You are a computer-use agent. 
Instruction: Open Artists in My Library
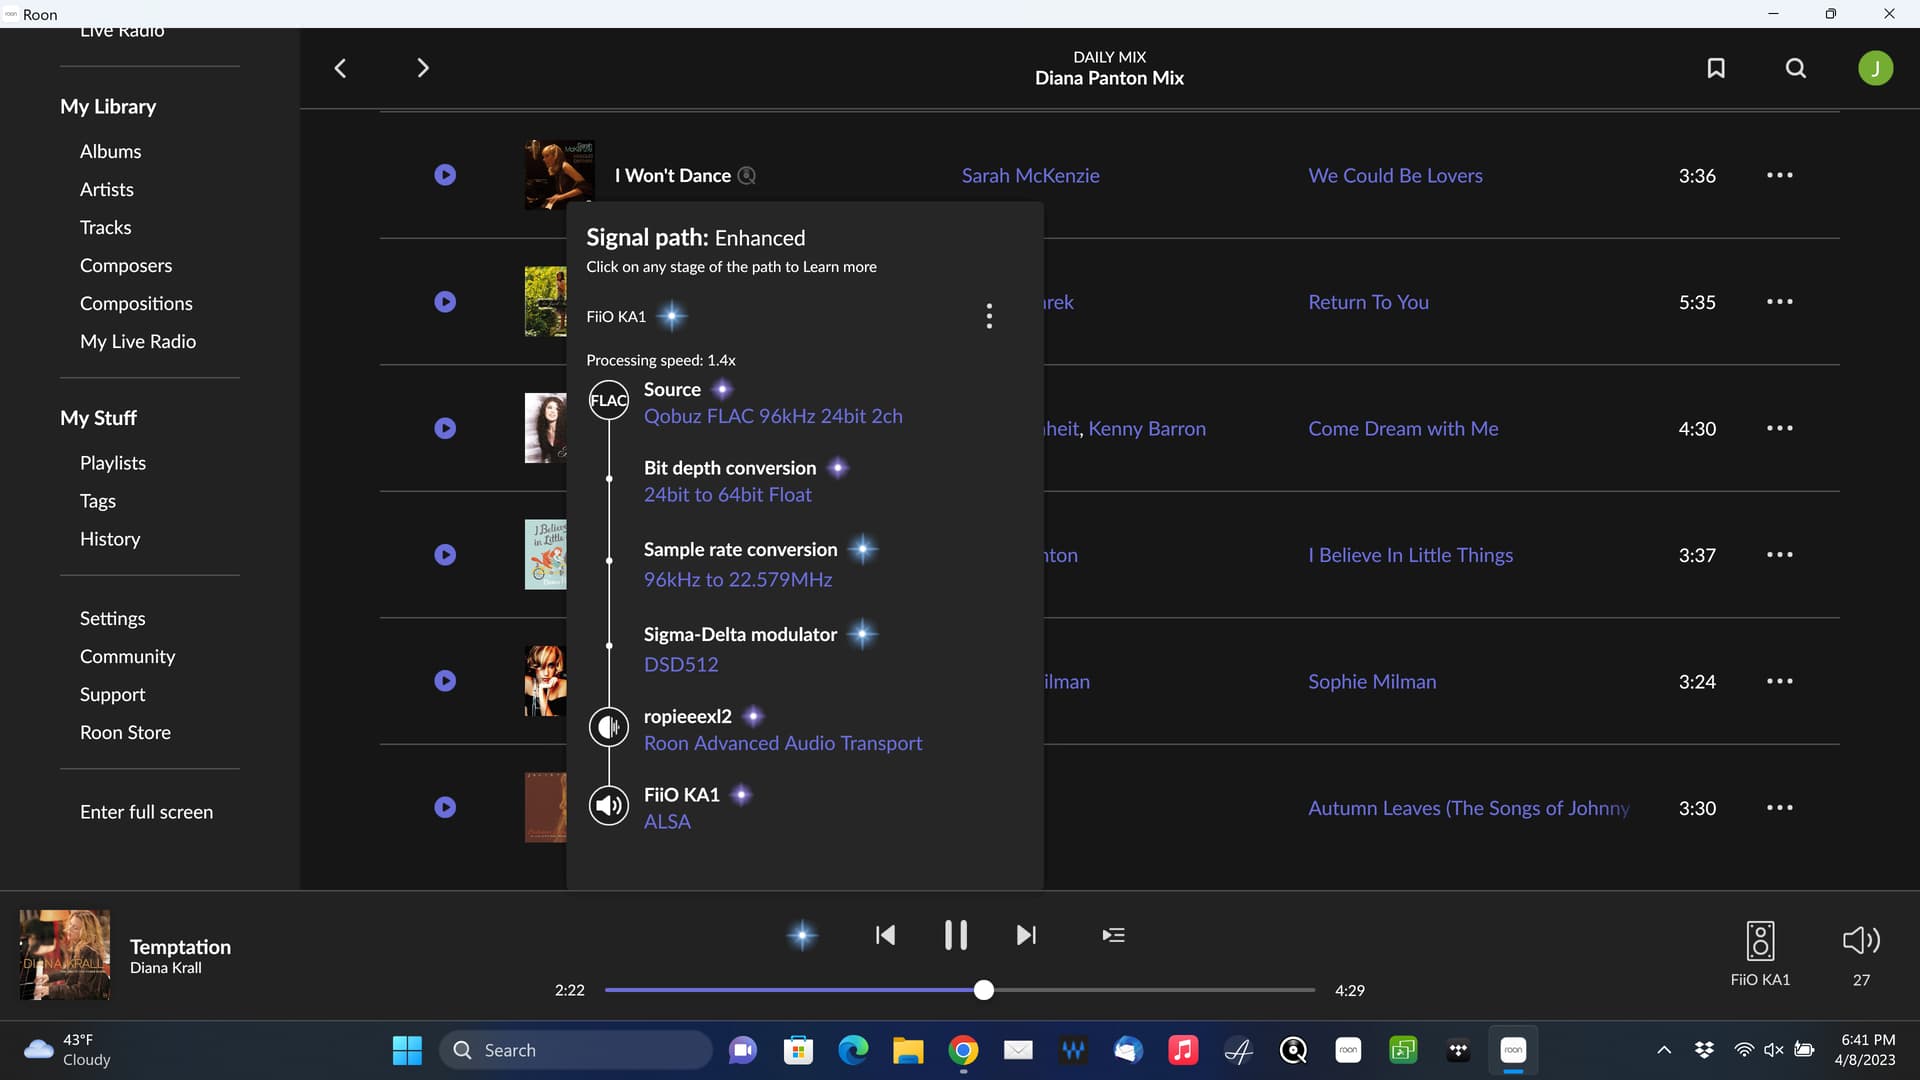pos(107,189)
